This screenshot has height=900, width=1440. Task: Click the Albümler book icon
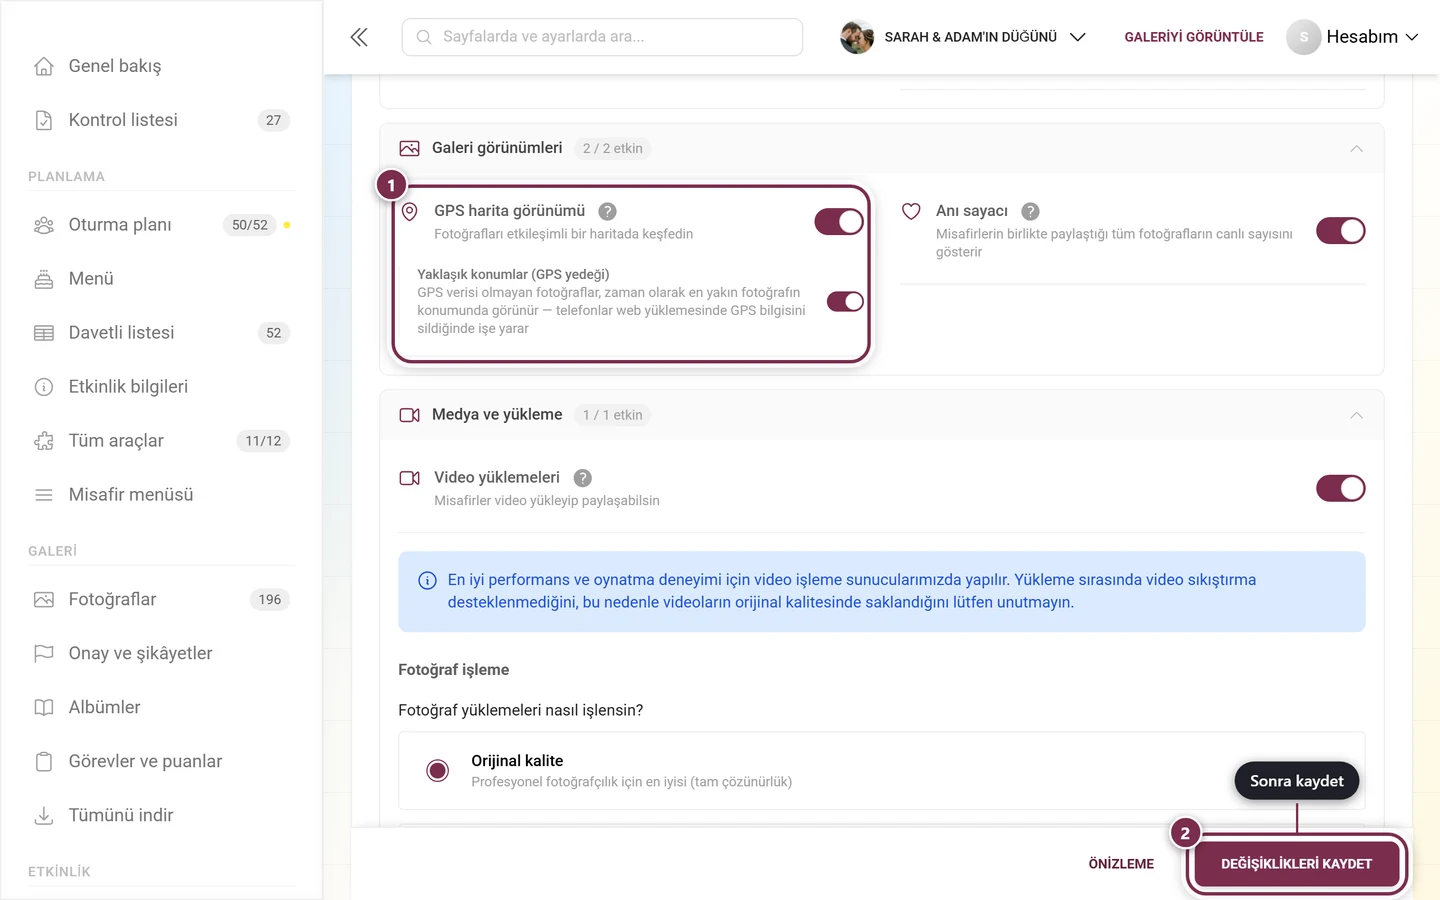click(44, 708)
